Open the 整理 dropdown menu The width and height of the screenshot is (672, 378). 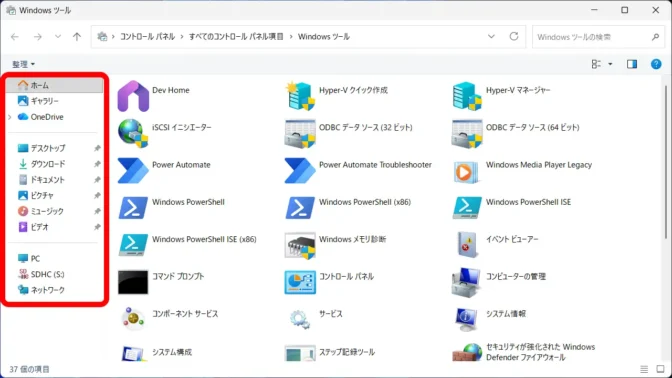(23, 64)
